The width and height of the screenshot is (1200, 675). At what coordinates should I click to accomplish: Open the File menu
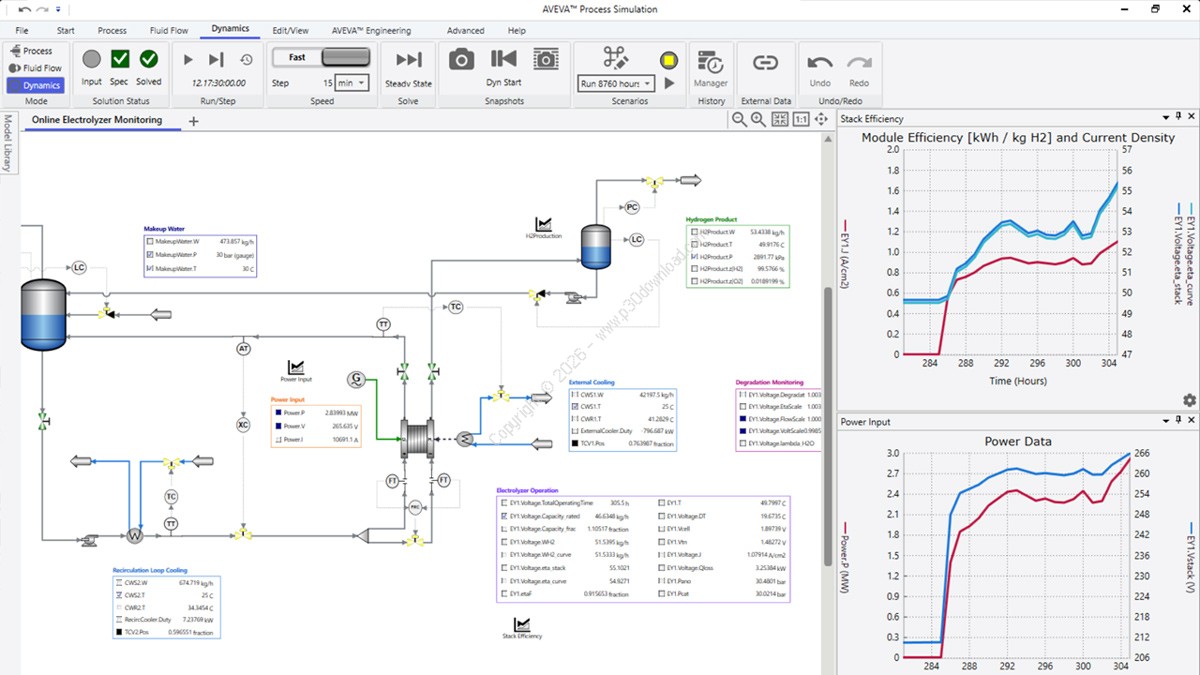click(x=22, y=31)
